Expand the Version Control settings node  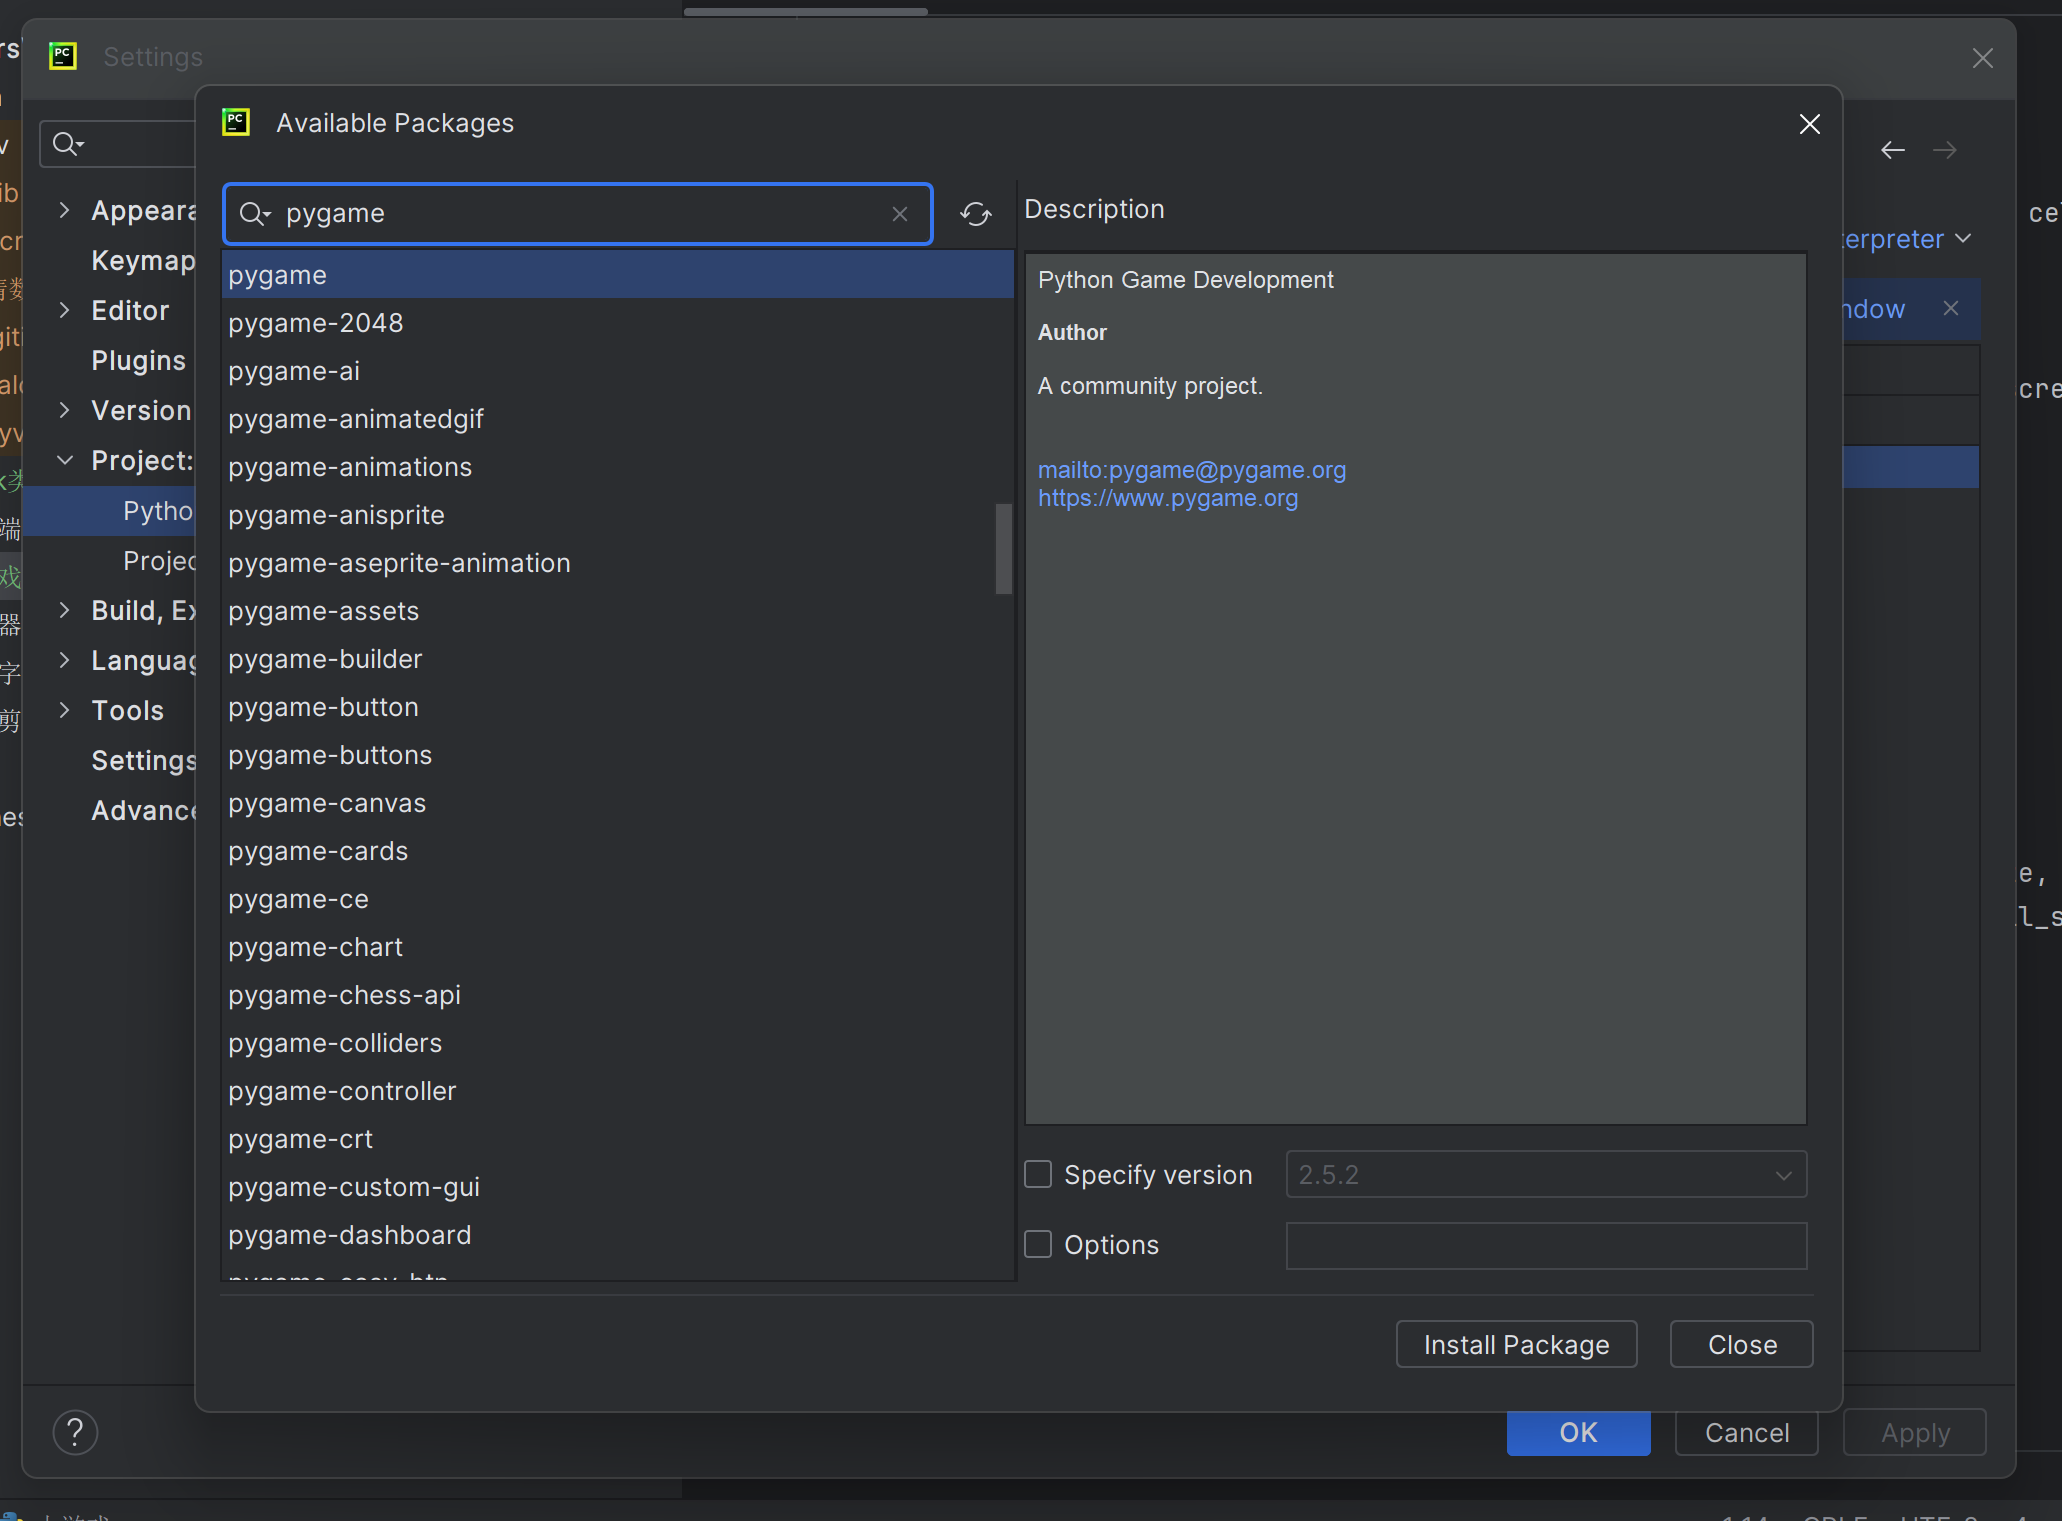point(65,410)
